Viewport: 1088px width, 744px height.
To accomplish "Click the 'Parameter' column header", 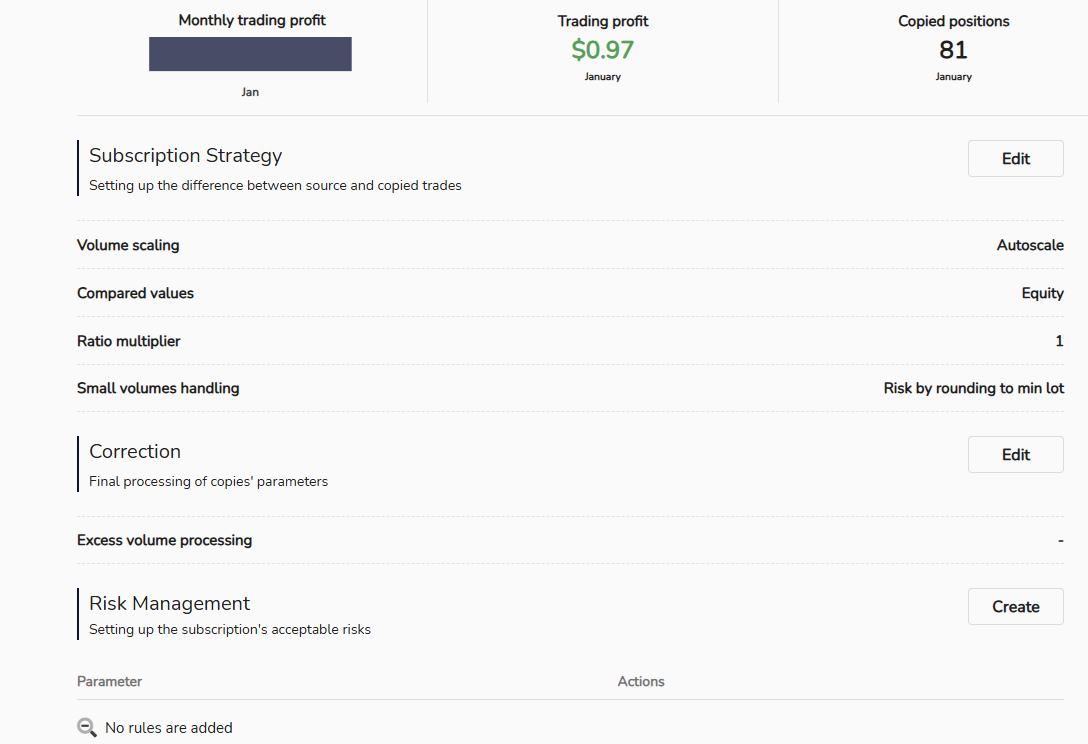I will coord(110,682).
